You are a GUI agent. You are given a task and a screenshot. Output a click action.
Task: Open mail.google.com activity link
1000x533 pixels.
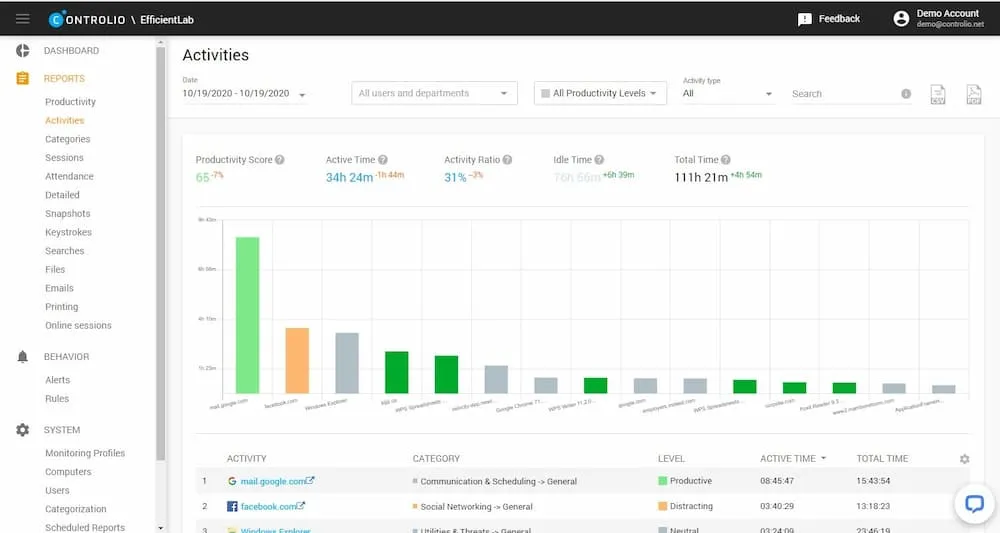tap(277, 481)
